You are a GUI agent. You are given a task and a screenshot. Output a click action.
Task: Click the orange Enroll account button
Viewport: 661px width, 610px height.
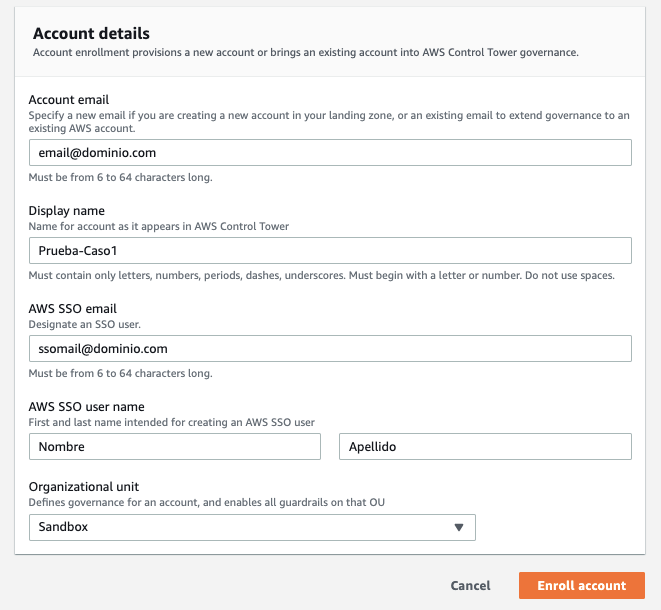[581, 585]
